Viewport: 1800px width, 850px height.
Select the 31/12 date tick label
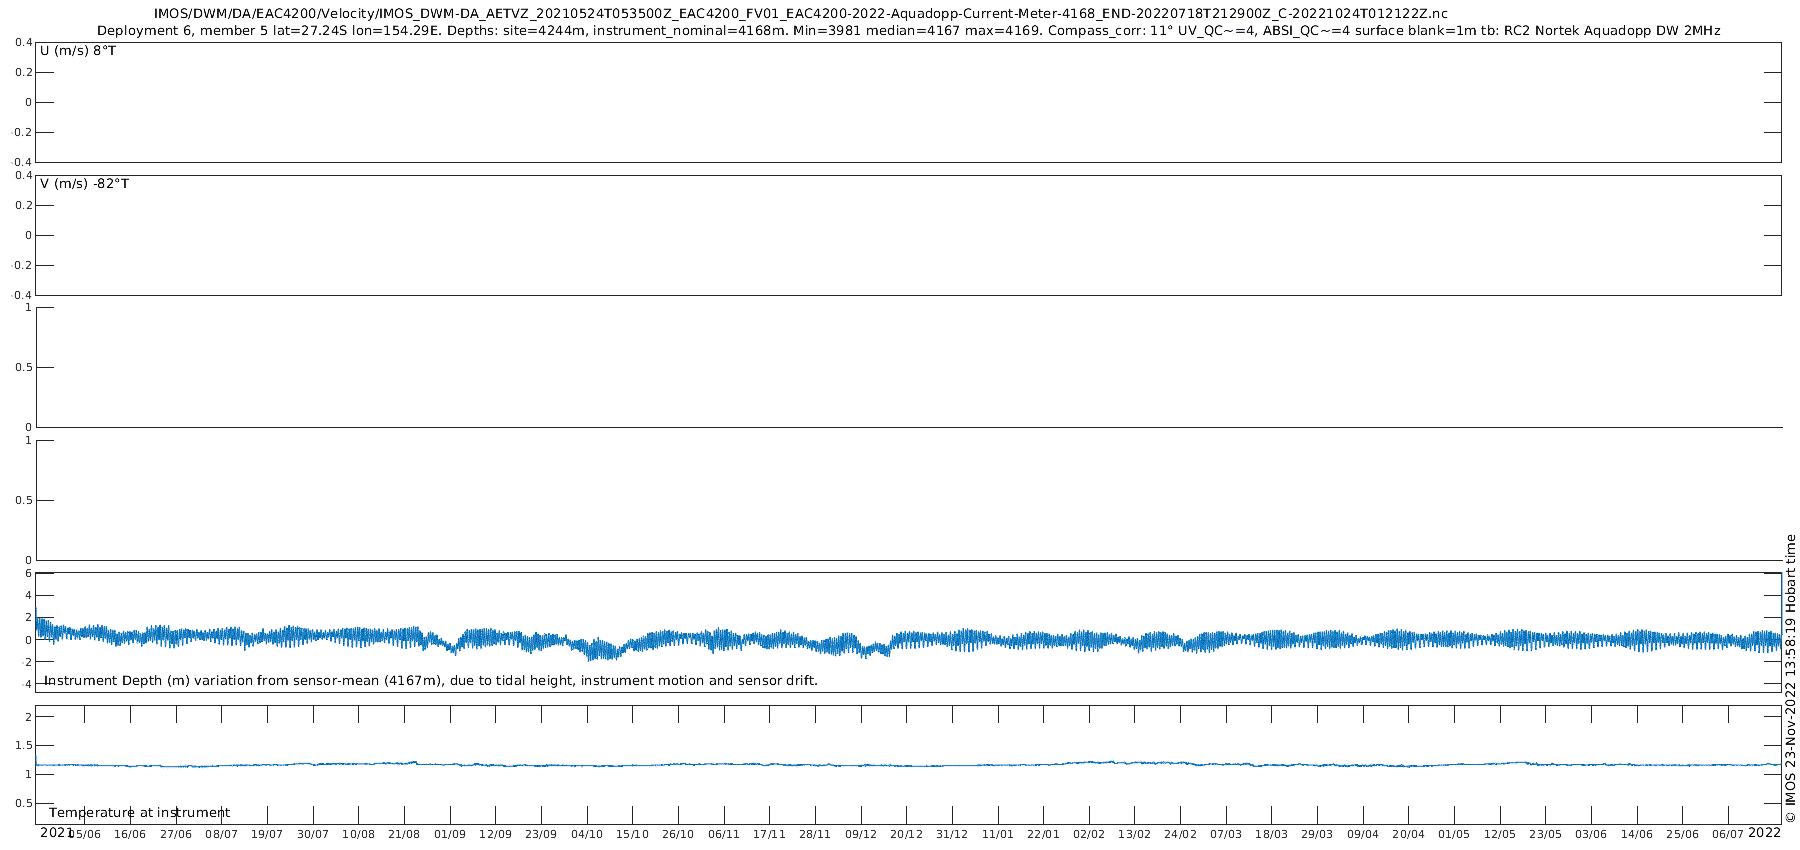(952, 834)
